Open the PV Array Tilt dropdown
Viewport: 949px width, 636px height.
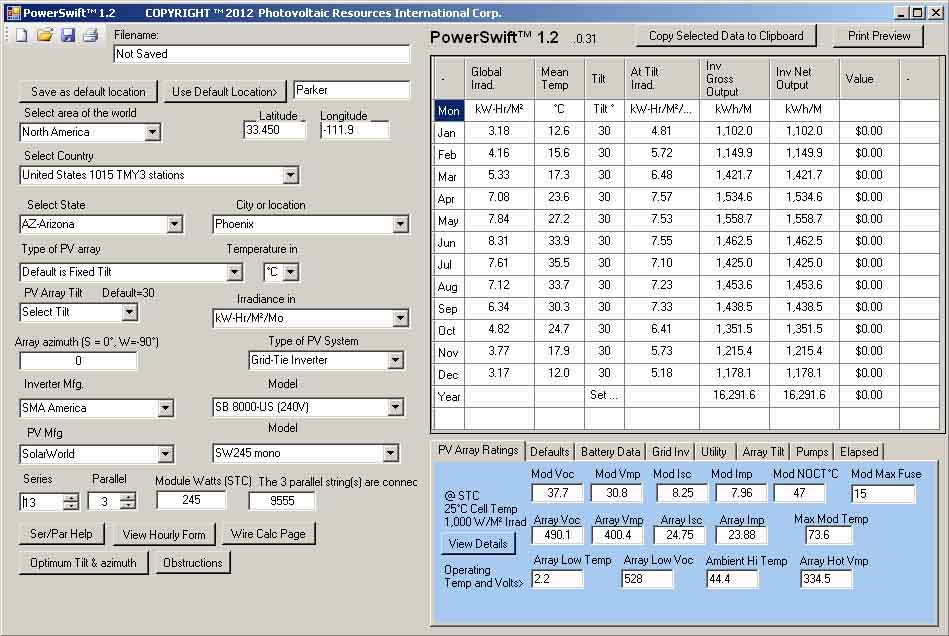(129, 312)
